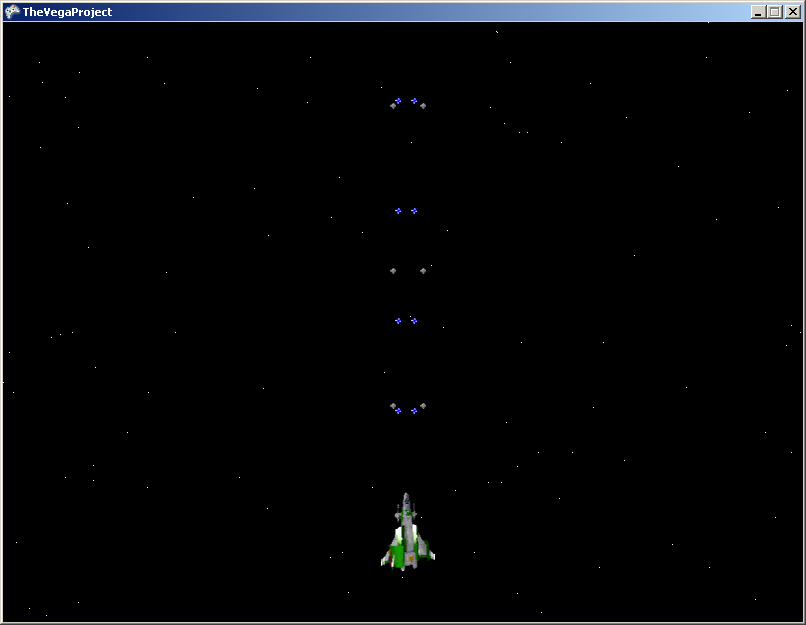Click the left gray projectile in topmost cluster

point(393,105)
